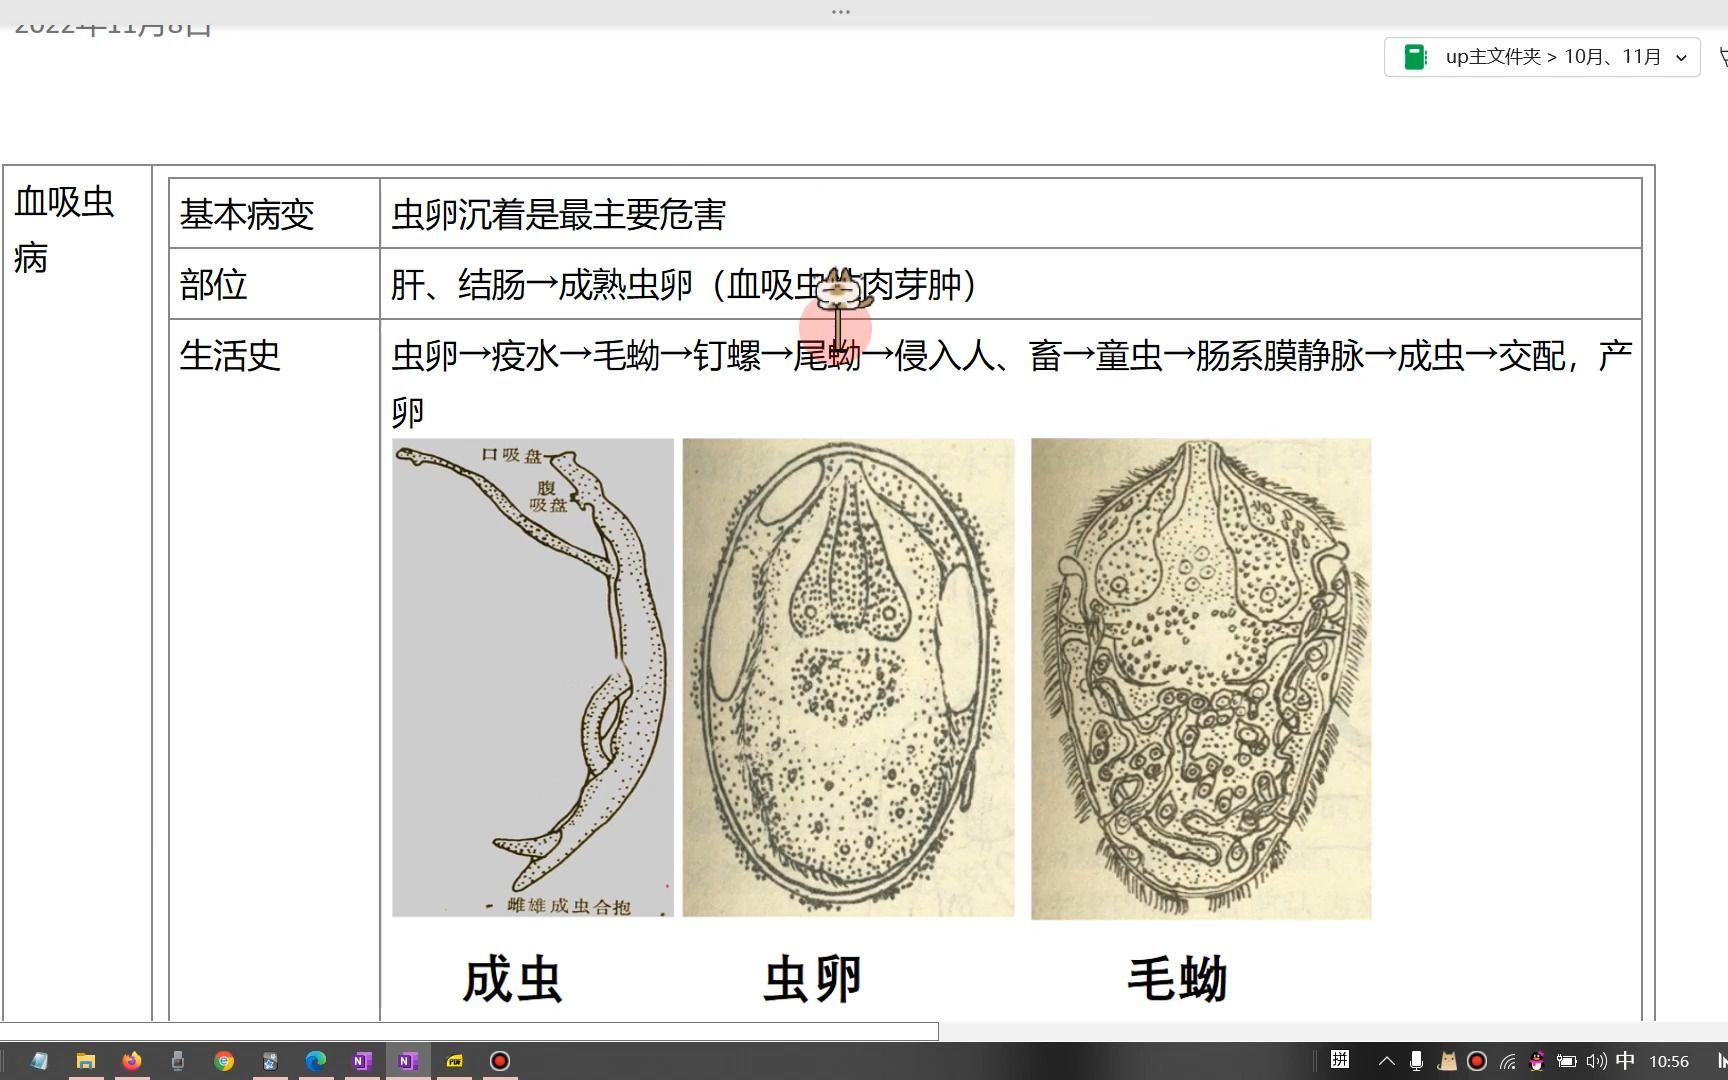
Task: Open the 10:56 taskbar clock
Action: point(1669,1061)
